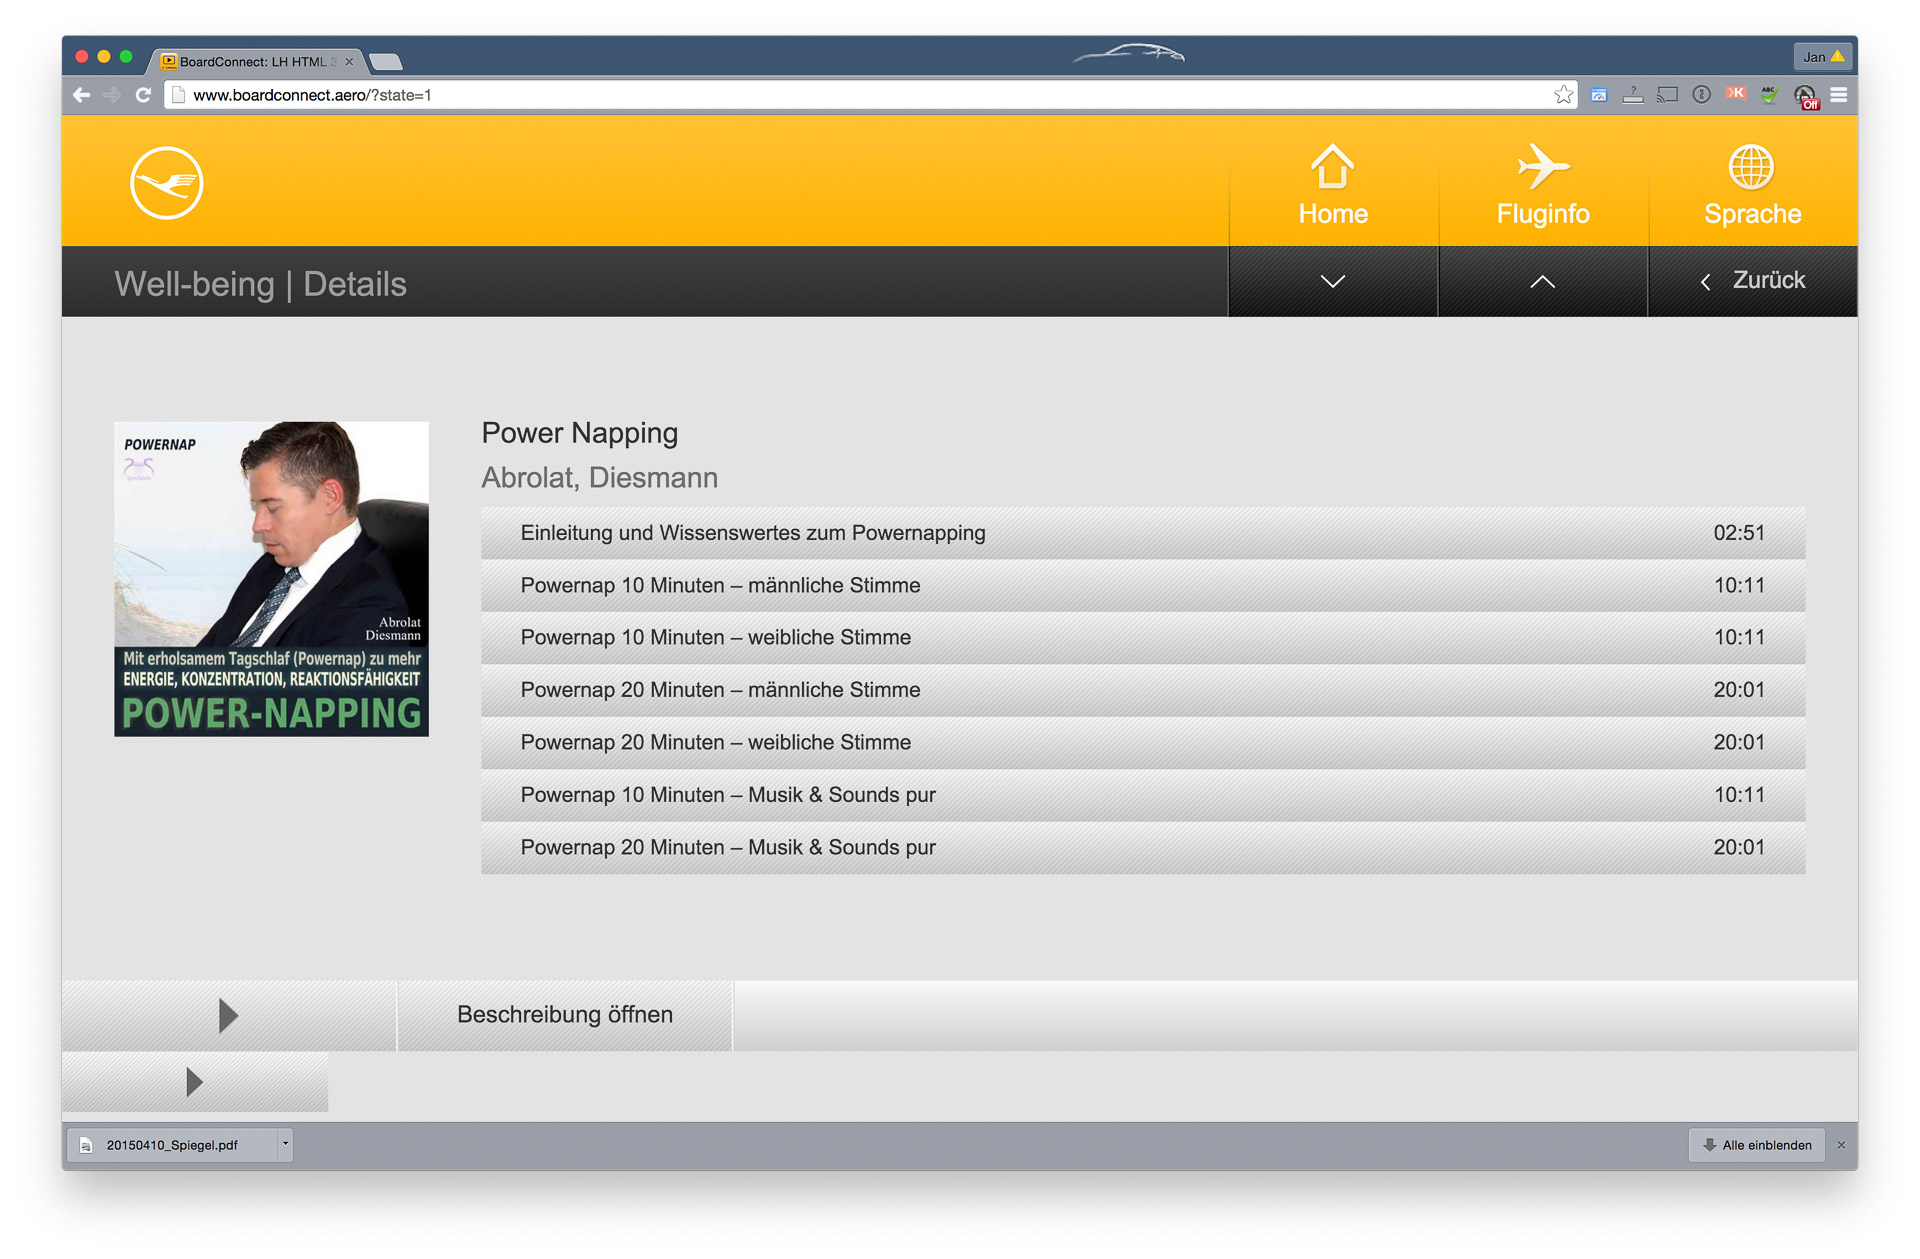Play track Einleitung und Wissenswertes zum Powernapping
1920x1259 pixels.
pyautogui.click(x=1143, y=533)
